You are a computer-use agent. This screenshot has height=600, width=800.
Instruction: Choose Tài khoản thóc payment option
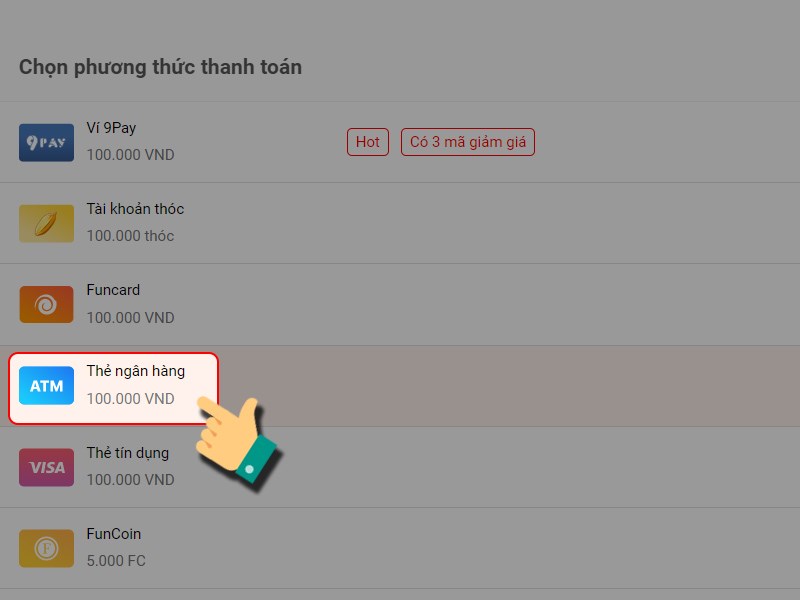pos(135,209)
